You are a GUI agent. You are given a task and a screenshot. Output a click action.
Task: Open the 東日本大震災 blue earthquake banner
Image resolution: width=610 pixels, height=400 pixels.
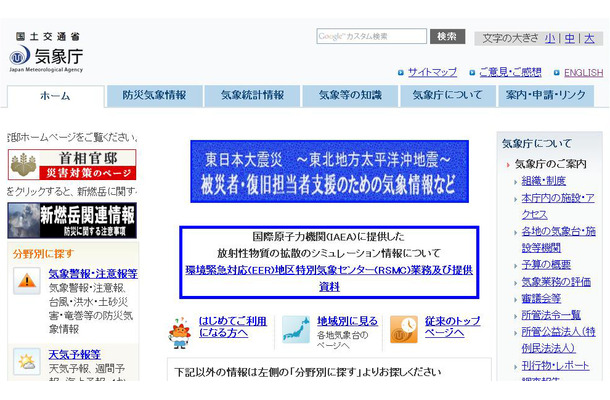coord(330,171)
